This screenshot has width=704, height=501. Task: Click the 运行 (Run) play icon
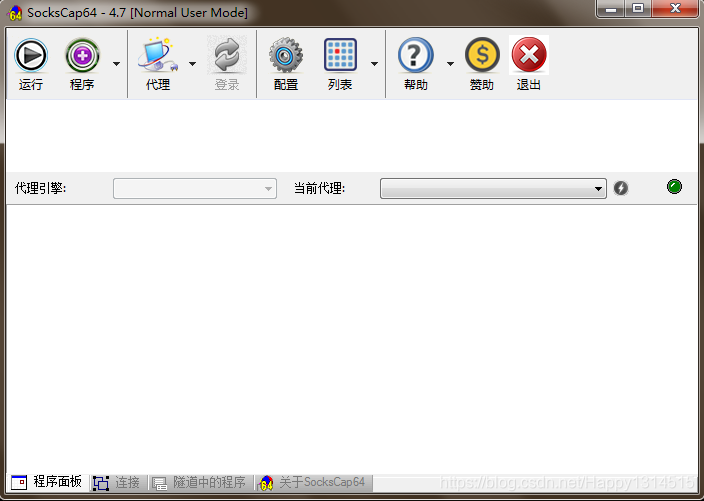(31, 56)
